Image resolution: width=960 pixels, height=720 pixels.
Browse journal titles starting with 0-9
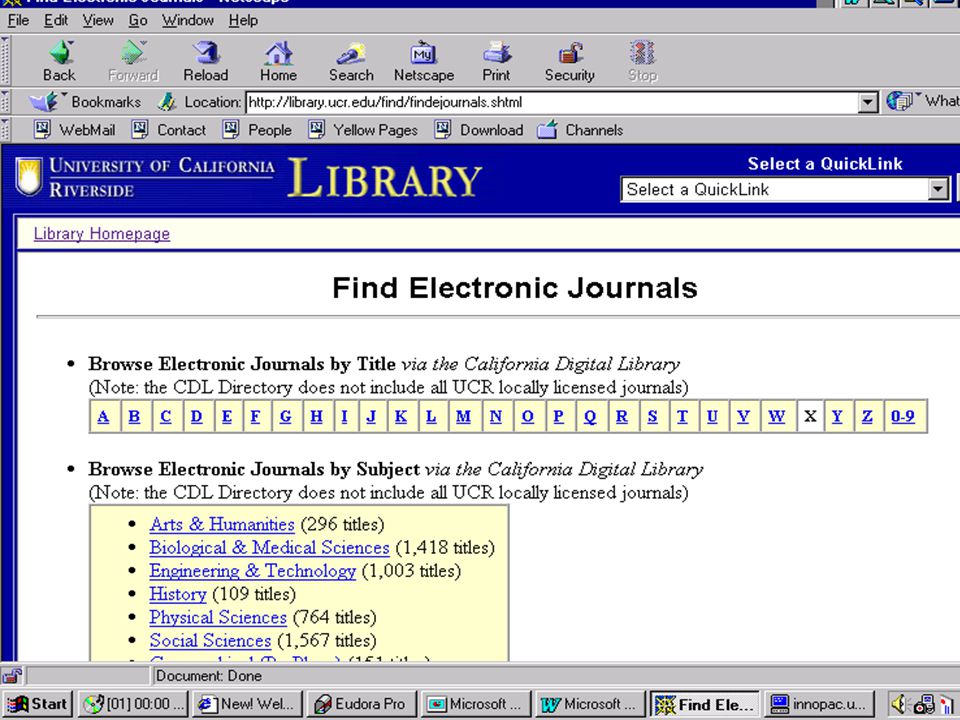(x=902, y=416)
